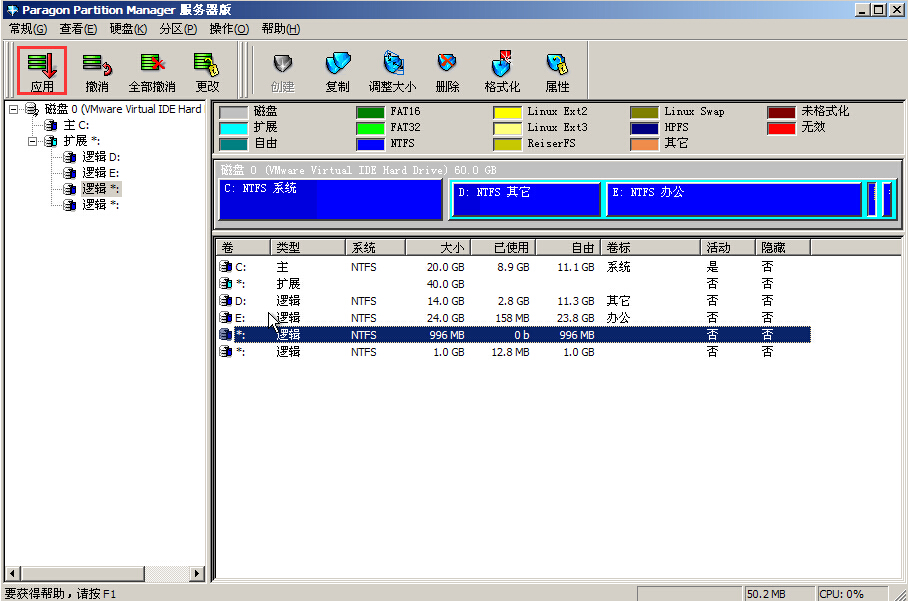Open the 操作(O) menu
This screenshot has width=908, height=601.
click(x=229, y=29)
